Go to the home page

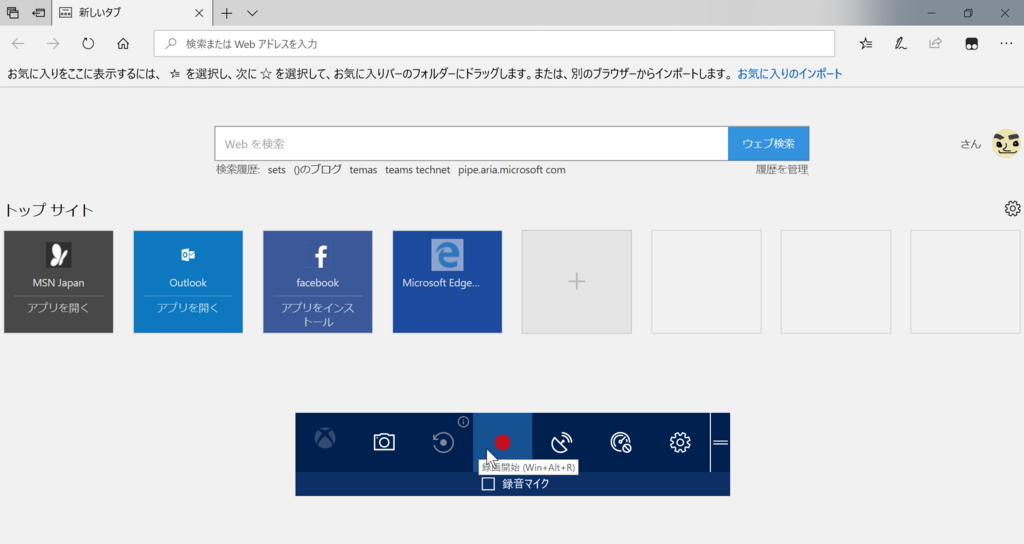123,44
